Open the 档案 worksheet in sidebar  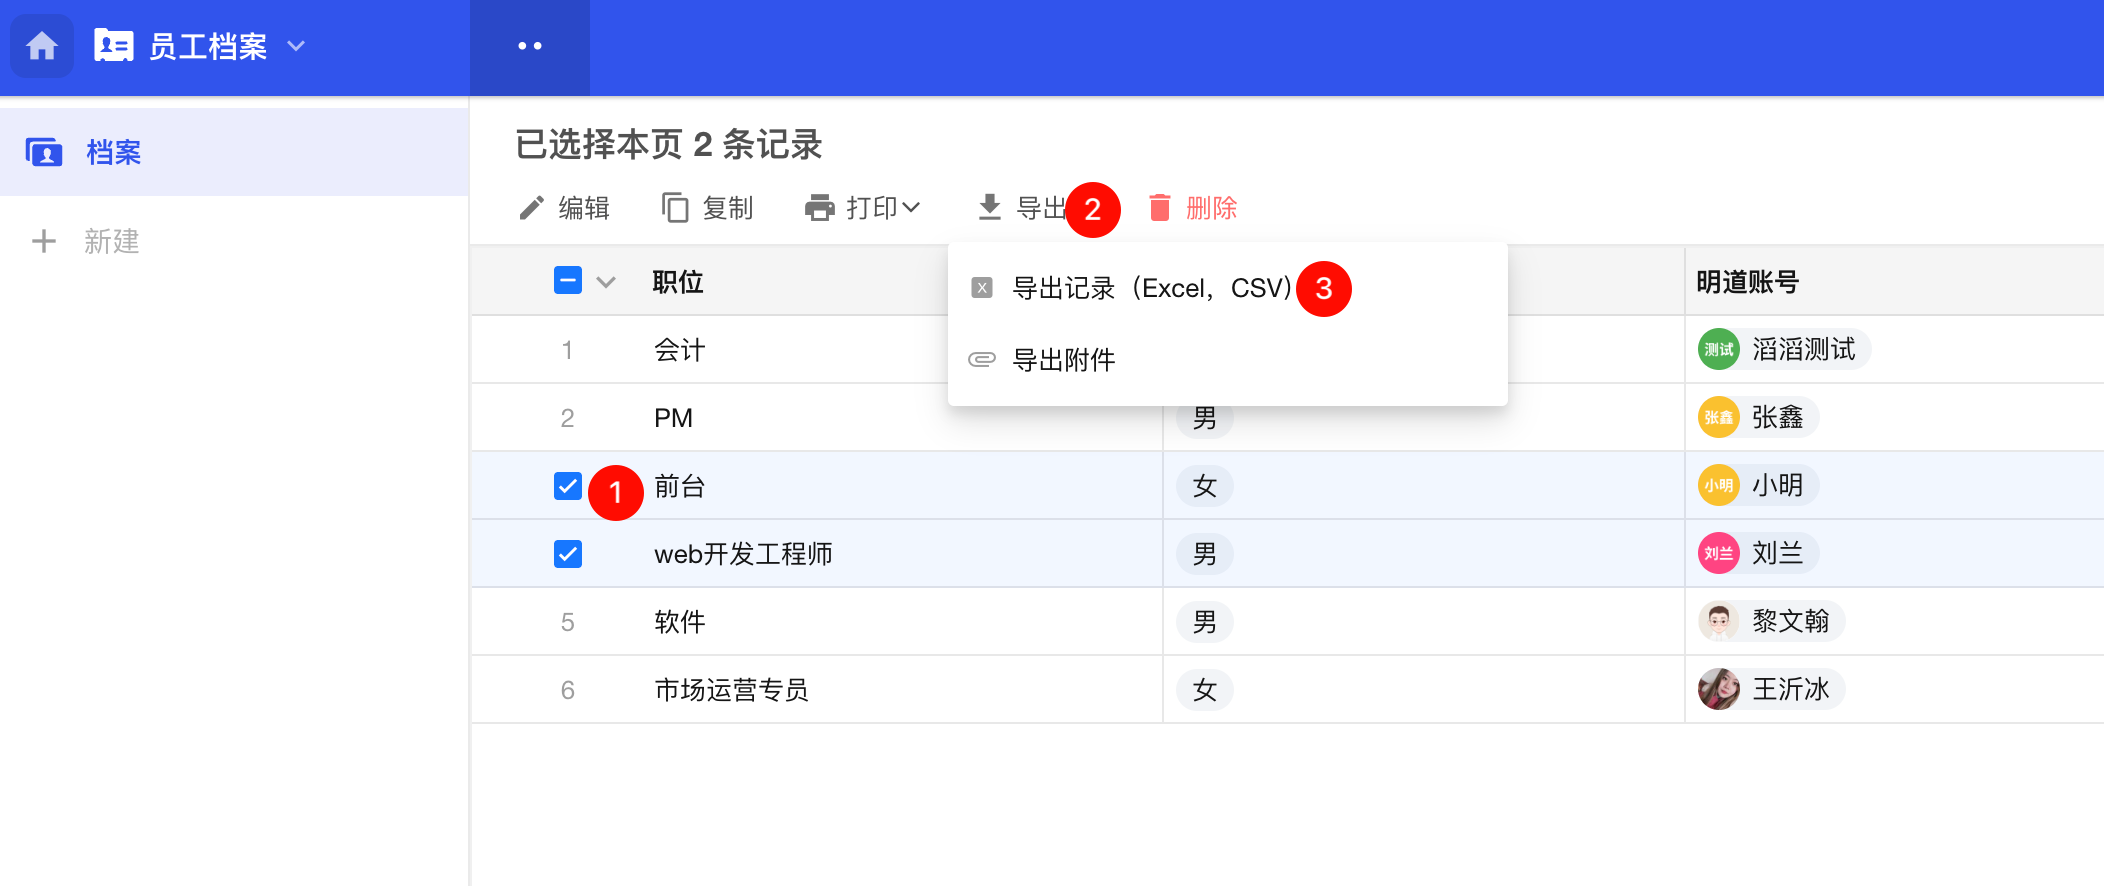coord(114,152)
